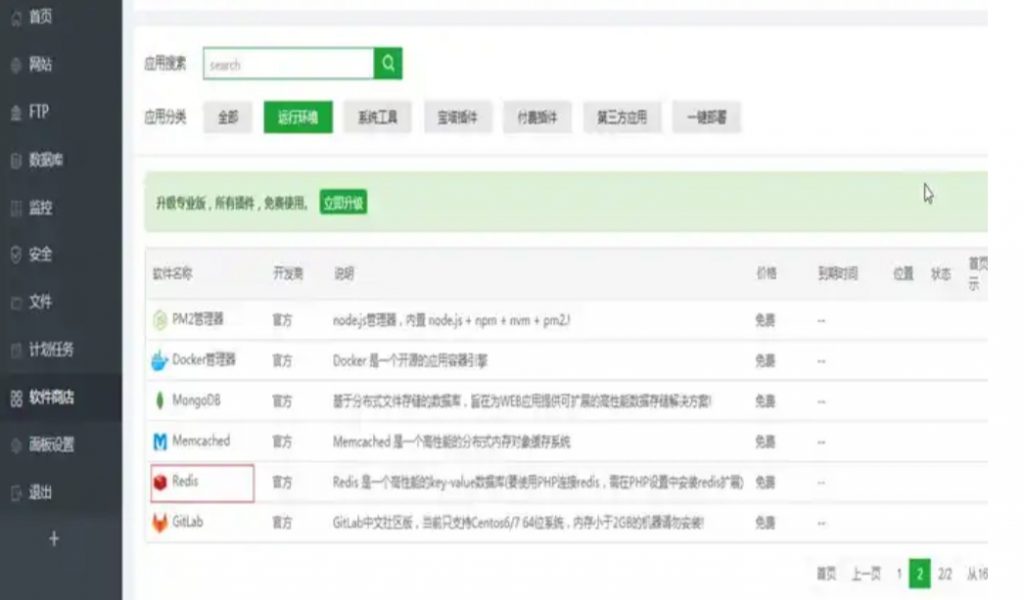Viewport: 1024px width, 600px height.
Task: Click the Memcached M icon
Action: pyautogui.click(x=160, y=442)
